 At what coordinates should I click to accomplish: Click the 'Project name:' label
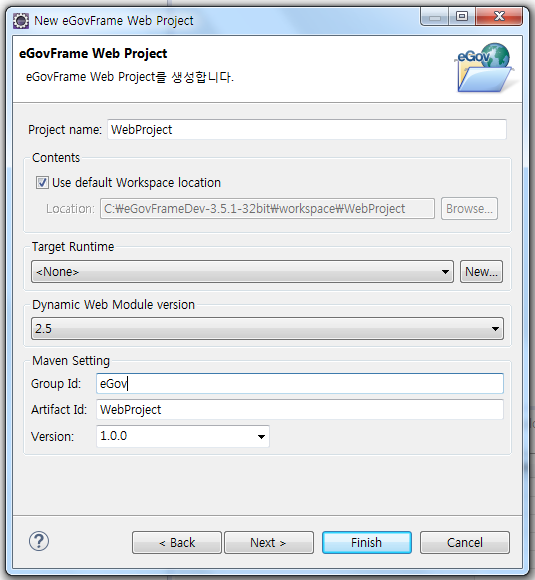pyautogui.click(x=65, y=130)
